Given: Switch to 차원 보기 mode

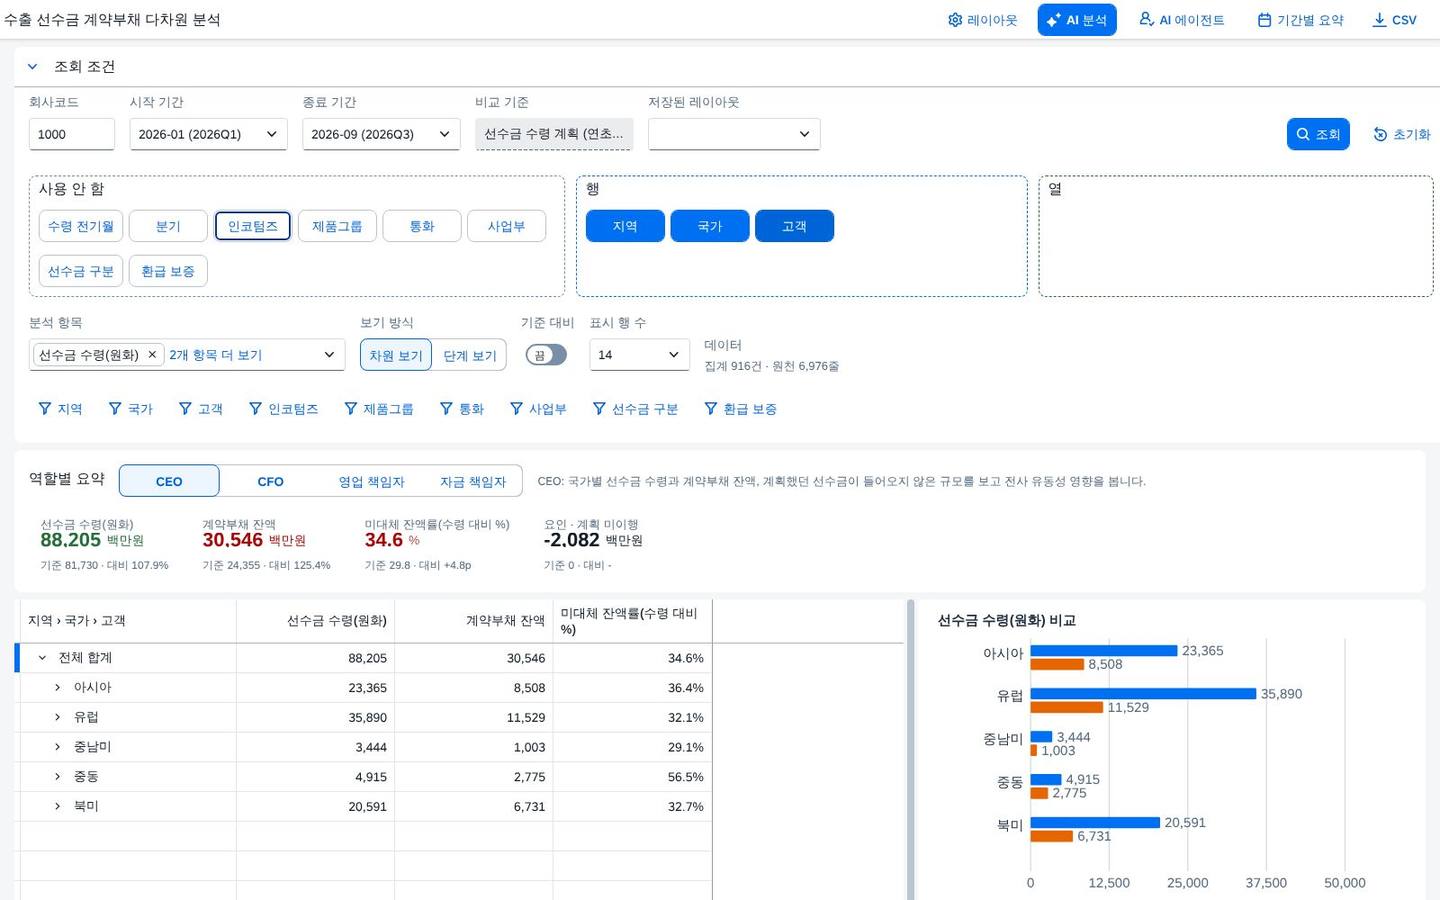Looking at the screenshot, I should tap(396, 355).
